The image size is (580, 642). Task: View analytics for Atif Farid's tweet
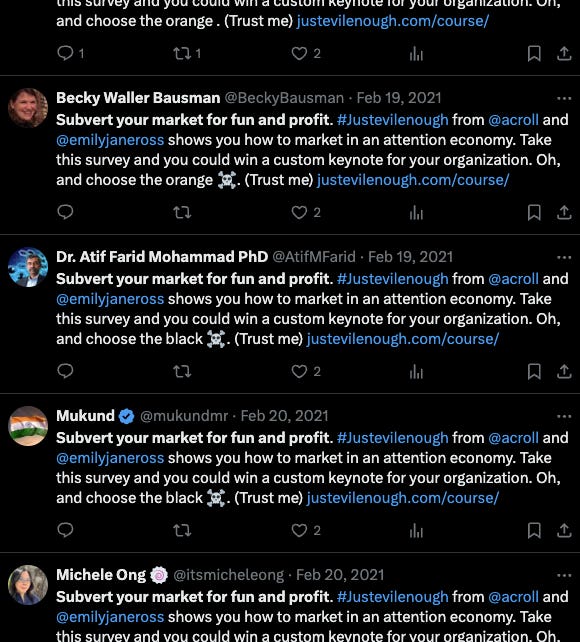[x=416, y=371]
